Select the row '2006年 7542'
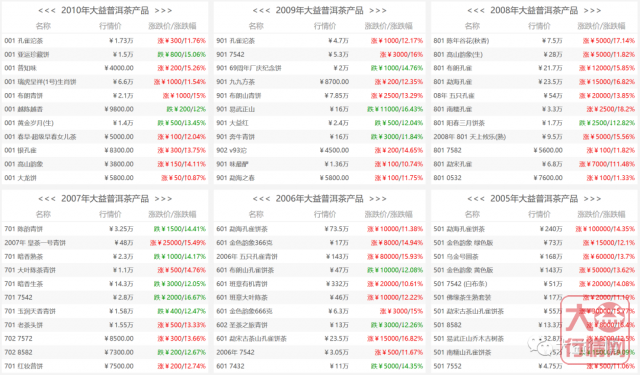This screenshot has width=640, height=375. 320,352
